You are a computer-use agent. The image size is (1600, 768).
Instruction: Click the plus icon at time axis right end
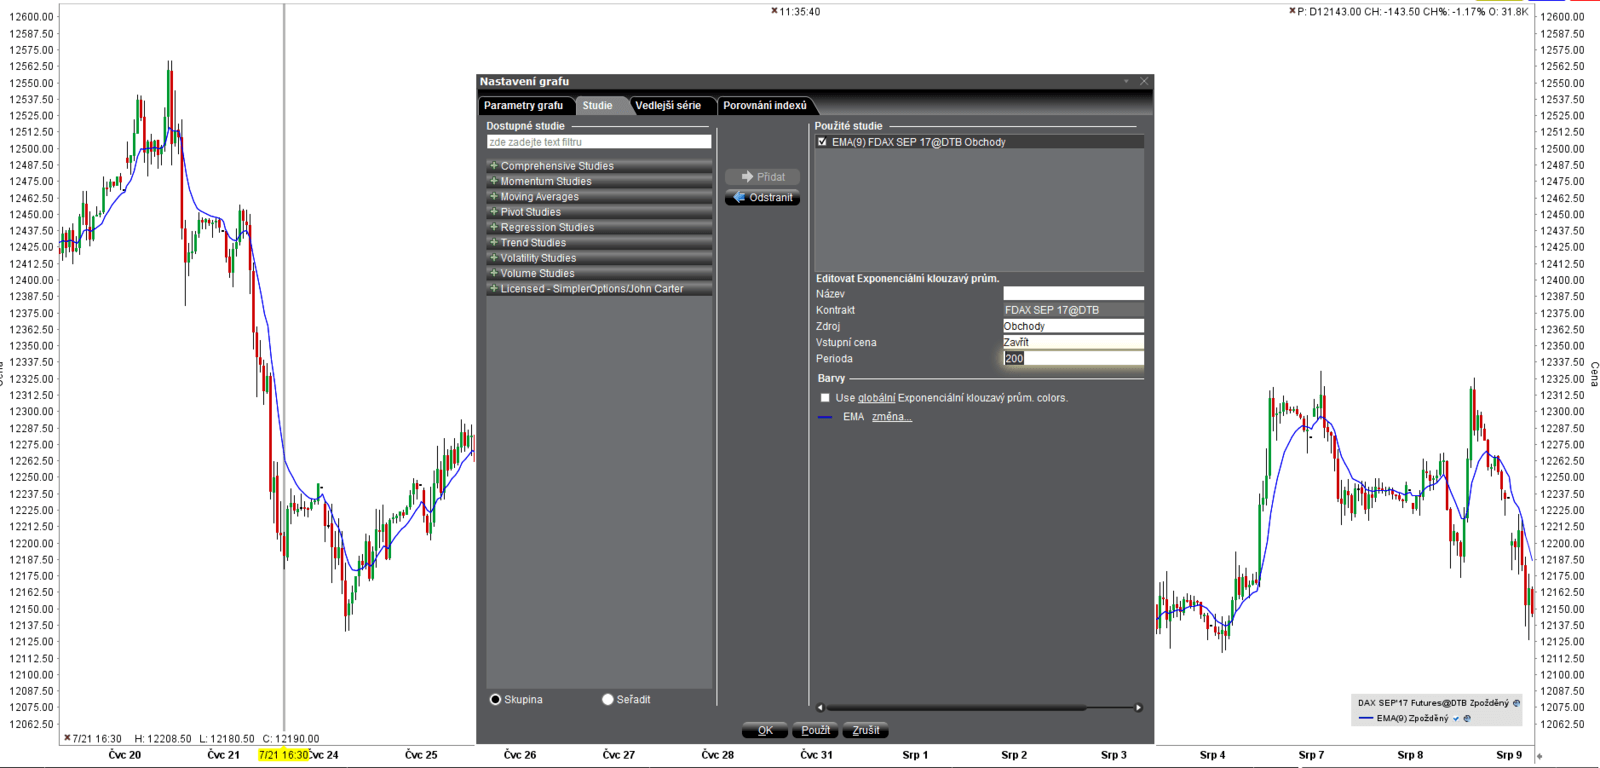pos(1539,756)
